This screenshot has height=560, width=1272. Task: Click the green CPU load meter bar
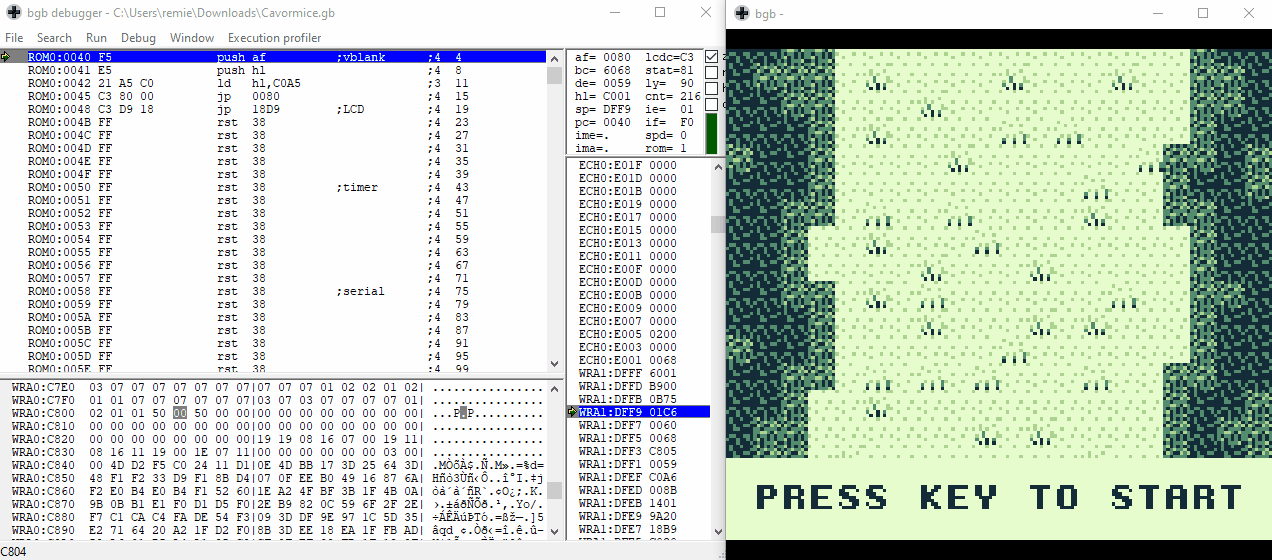711,134
